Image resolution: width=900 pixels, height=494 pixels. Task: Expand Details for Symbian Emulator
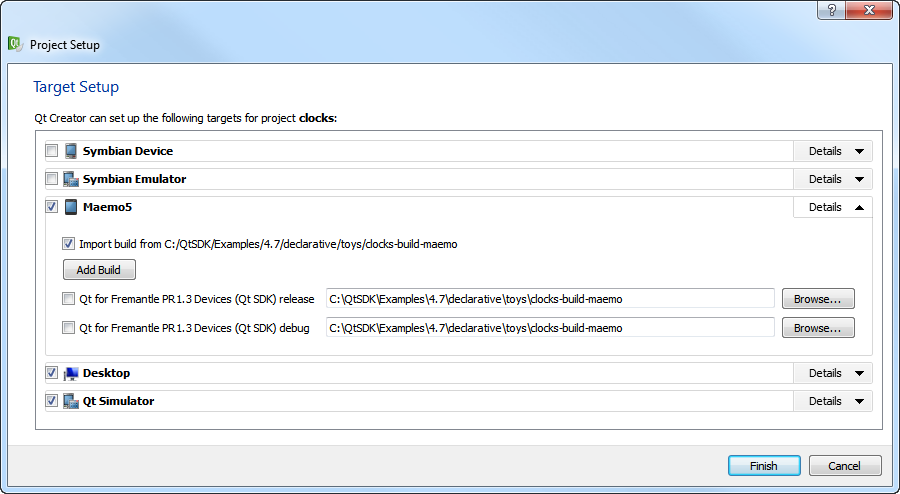tap(832, 179)
